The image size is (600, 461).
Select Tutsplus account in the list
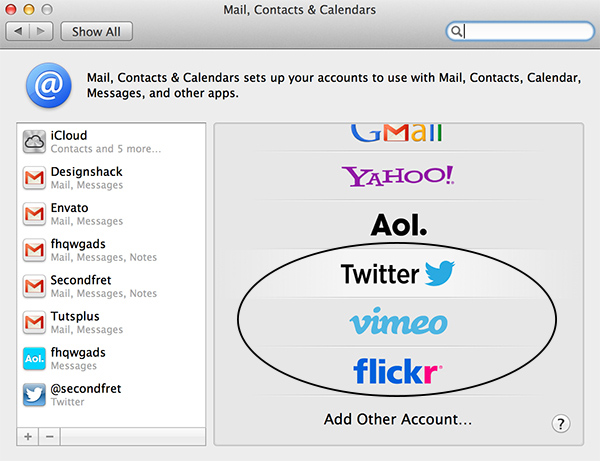[111, 322]
